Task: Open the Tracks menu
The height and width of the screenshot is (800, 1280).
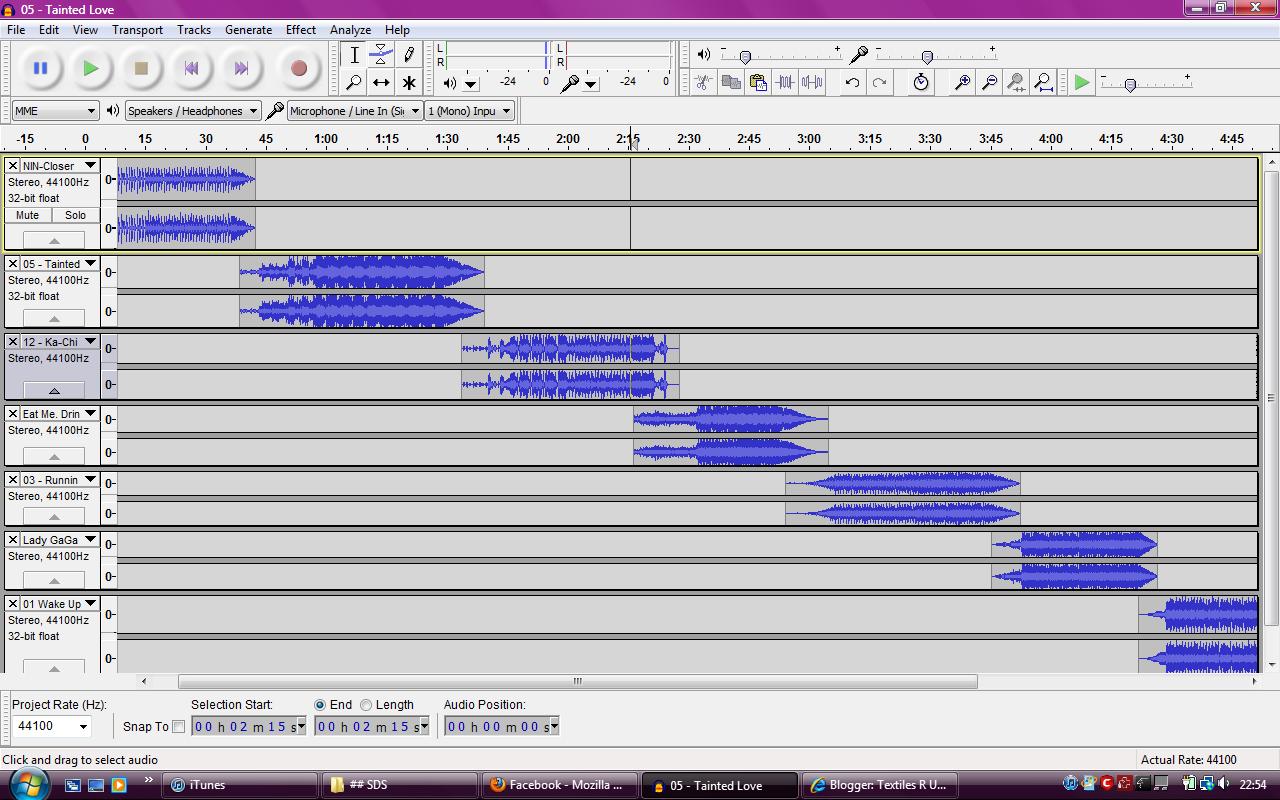Action: [x=194, y=29]
